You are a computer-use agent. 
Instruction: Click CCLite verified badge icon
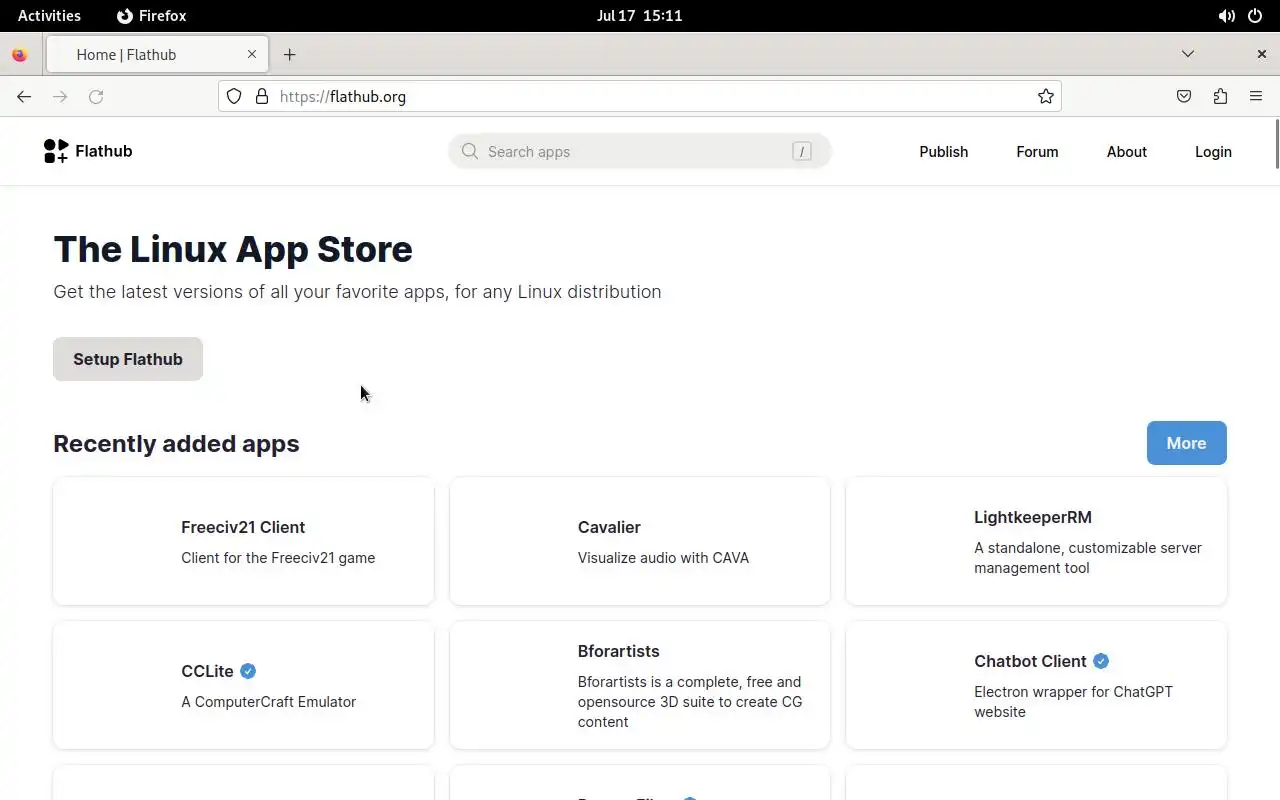point(248,671)
